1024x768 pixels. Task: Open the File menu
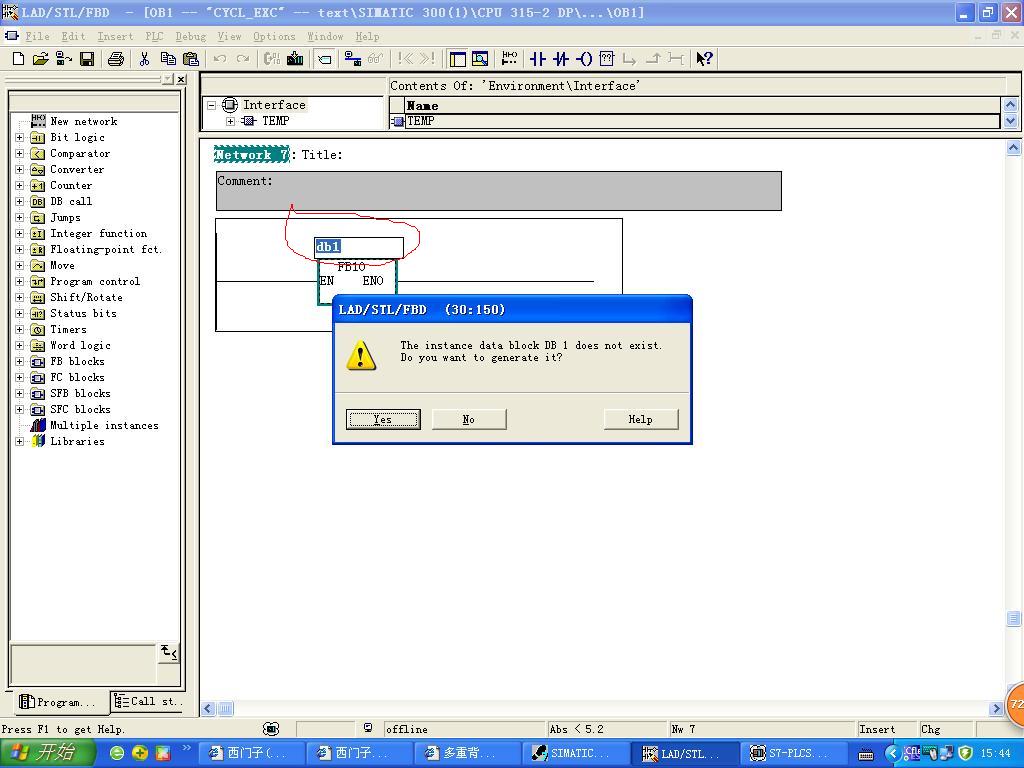[37, 37]
